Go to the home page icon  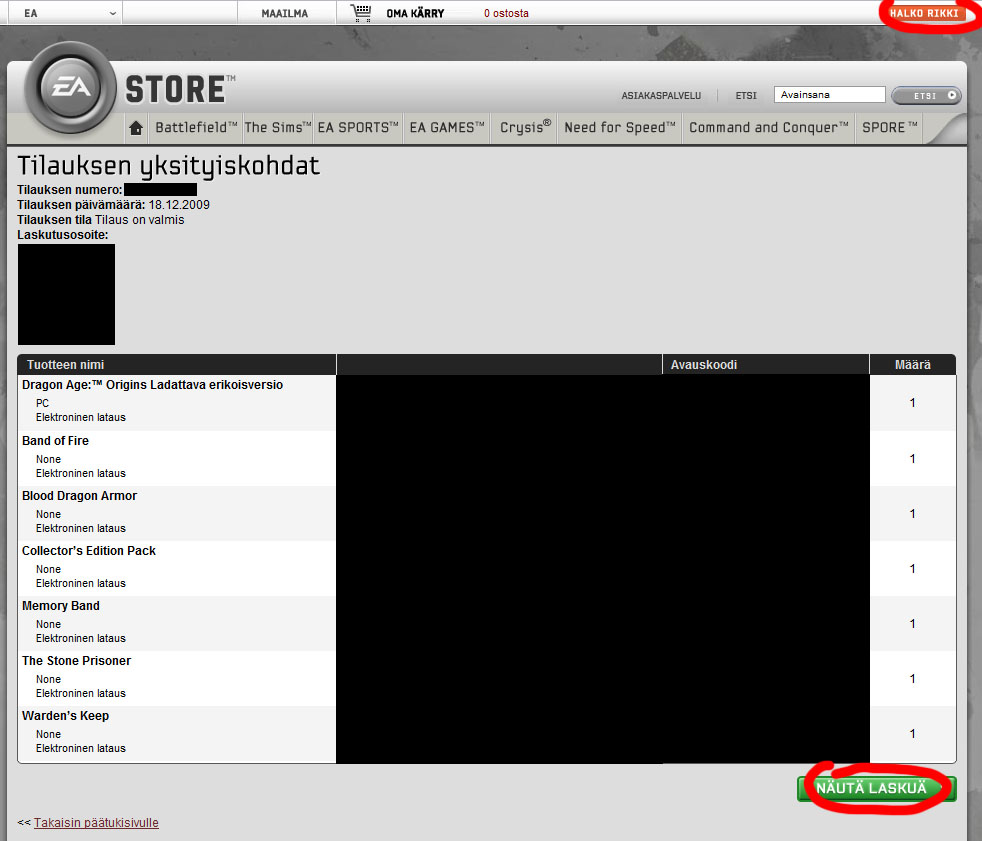click(x=136, y=128)
